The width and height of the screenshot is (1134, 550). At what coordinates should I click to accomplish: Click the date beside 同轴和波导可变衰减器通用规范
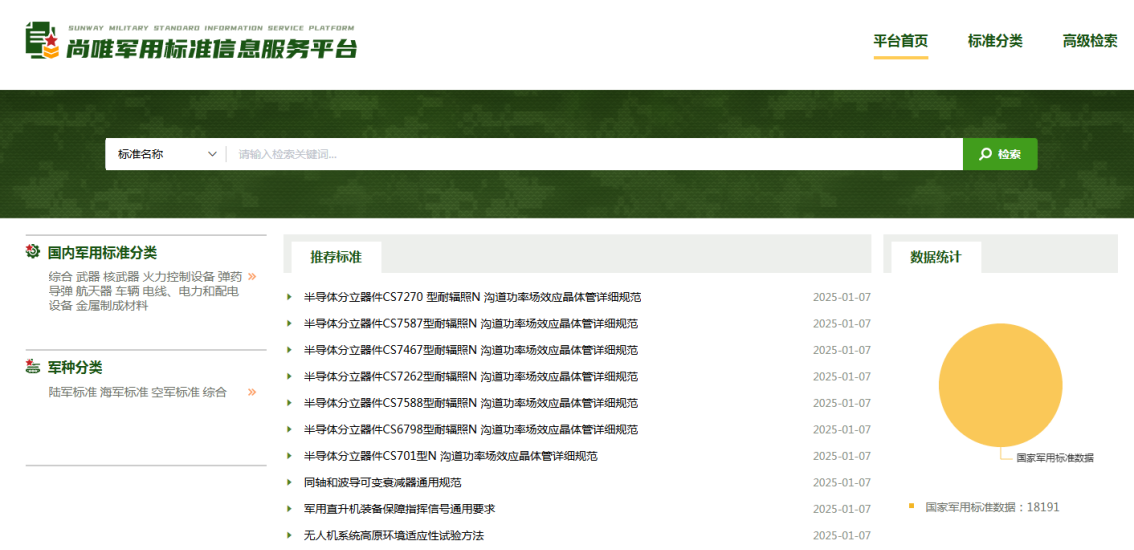pos(842,483)
